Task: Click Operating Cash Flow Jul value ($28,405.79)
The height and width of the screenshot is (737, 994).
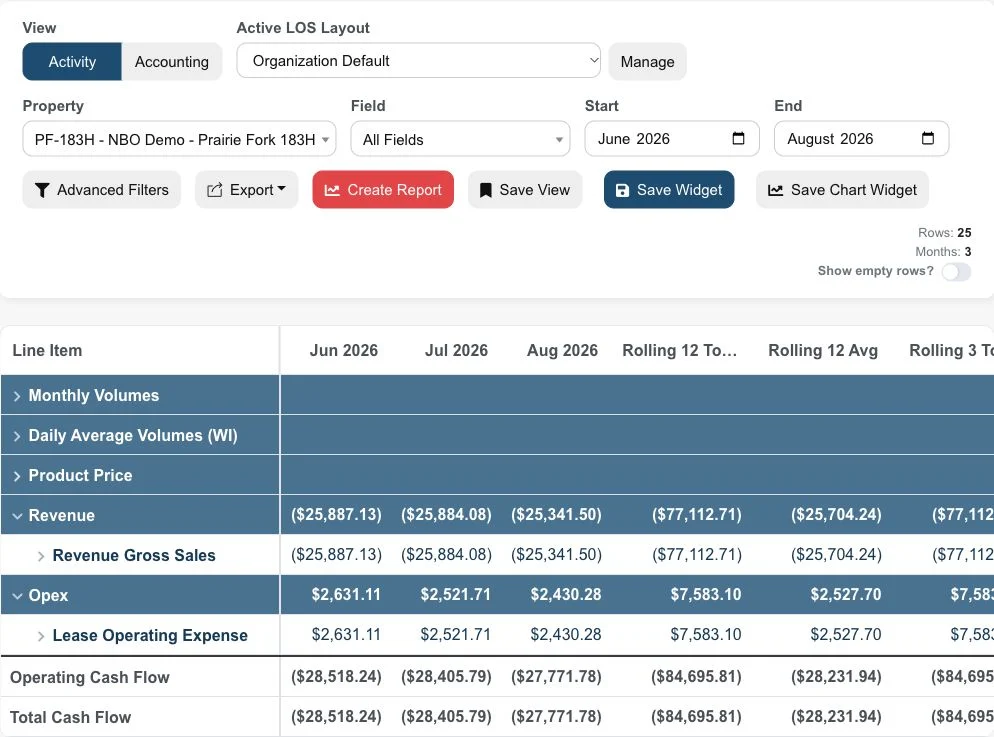Action: pos(446,677)
